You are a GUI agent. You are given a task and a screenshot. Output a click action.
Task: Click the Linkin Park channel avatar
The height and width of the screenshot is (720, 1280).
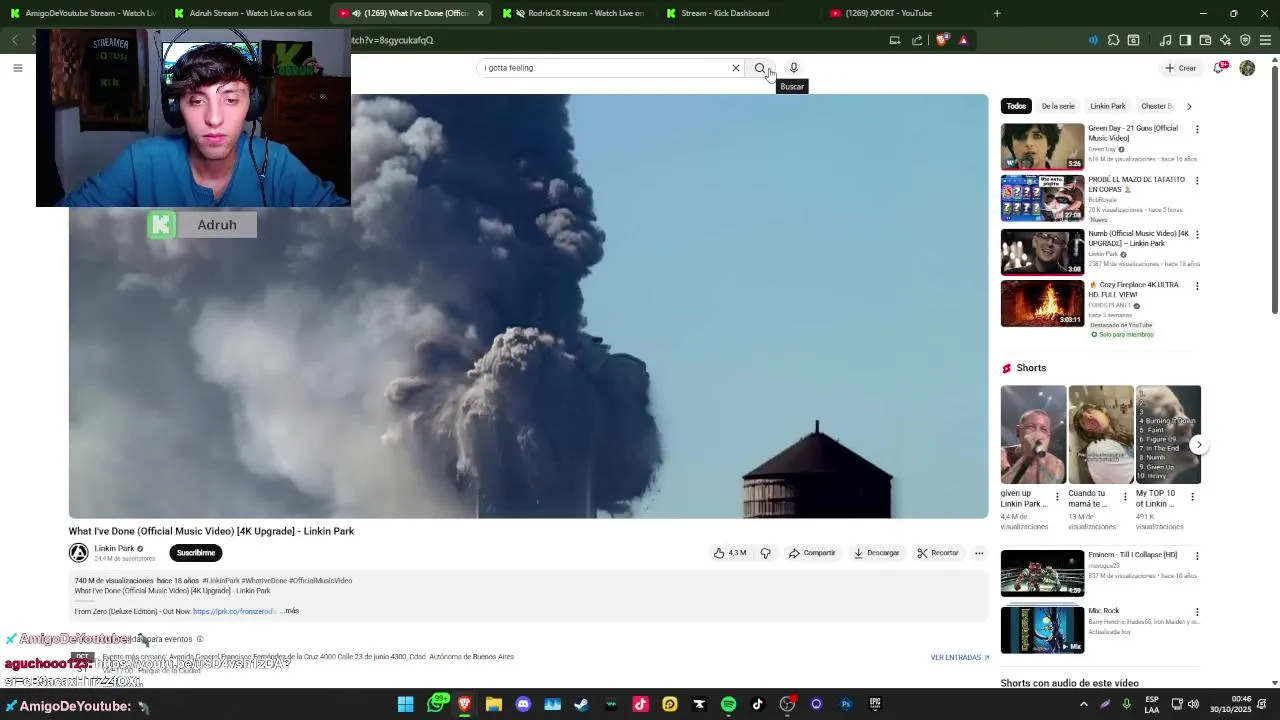(x=79, y=553)
